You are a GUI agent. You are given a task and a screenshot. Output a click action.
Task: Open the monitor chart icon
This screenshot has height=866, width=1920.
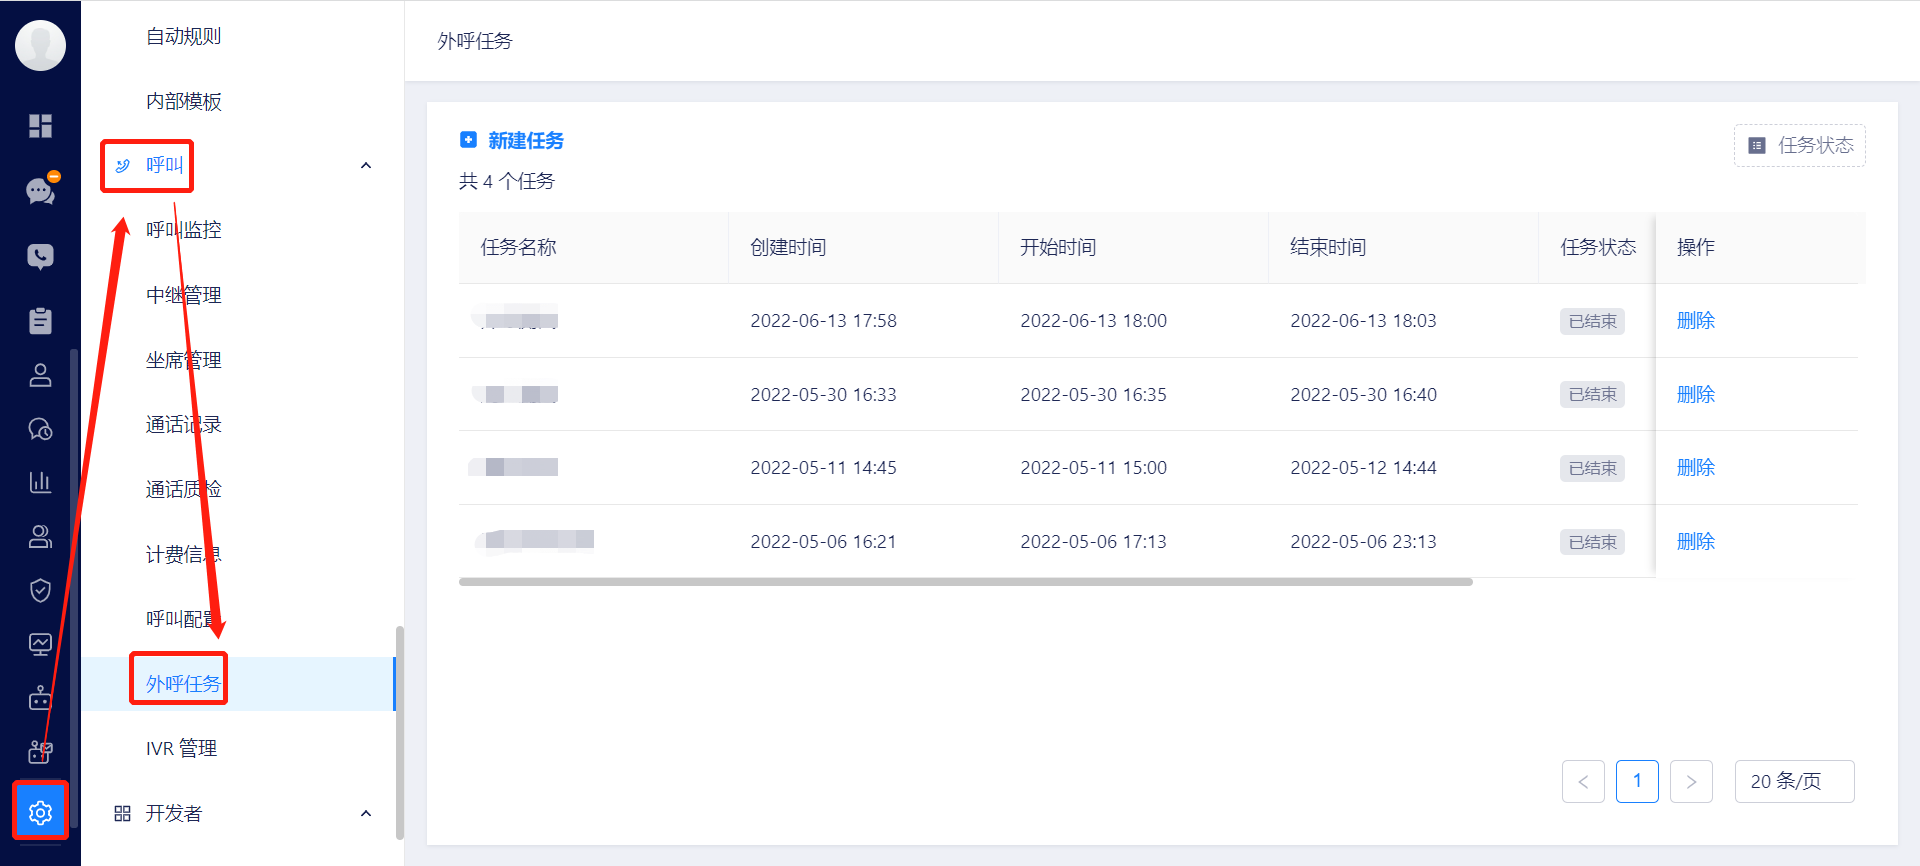click(40, 644)
